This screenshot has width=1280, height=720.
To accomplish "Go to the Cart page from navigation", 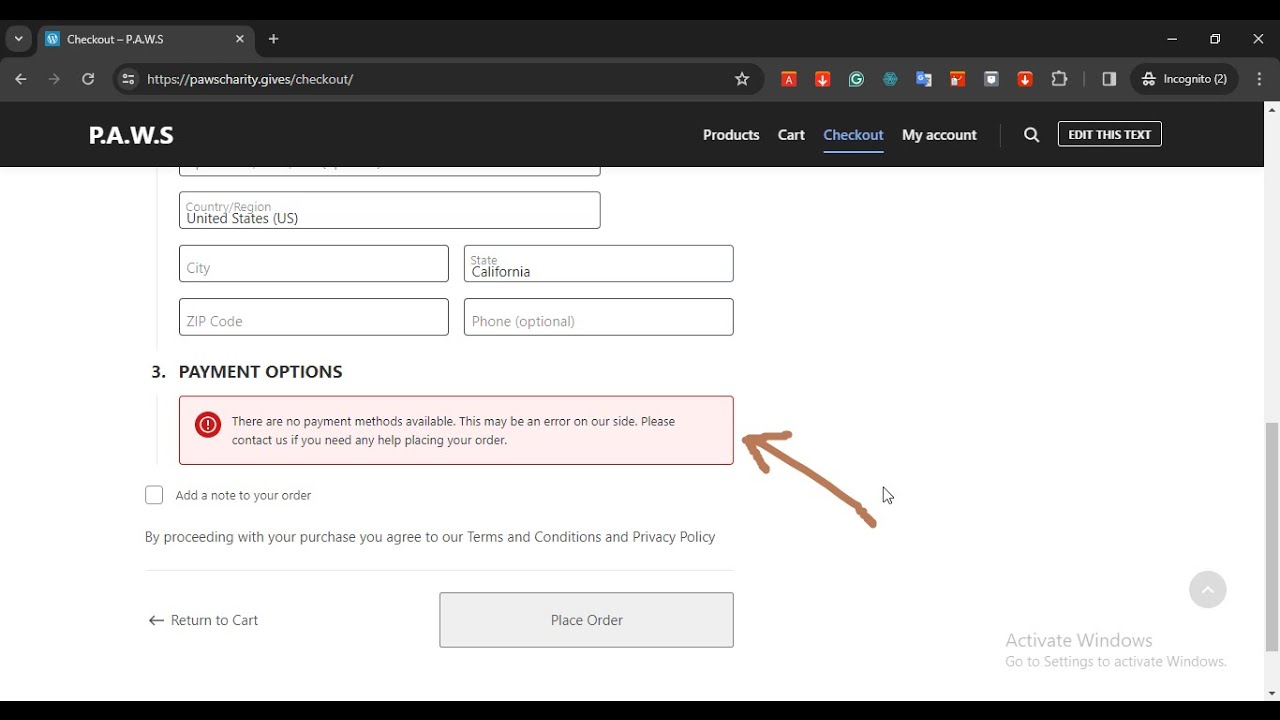I will tap(791, 135).
